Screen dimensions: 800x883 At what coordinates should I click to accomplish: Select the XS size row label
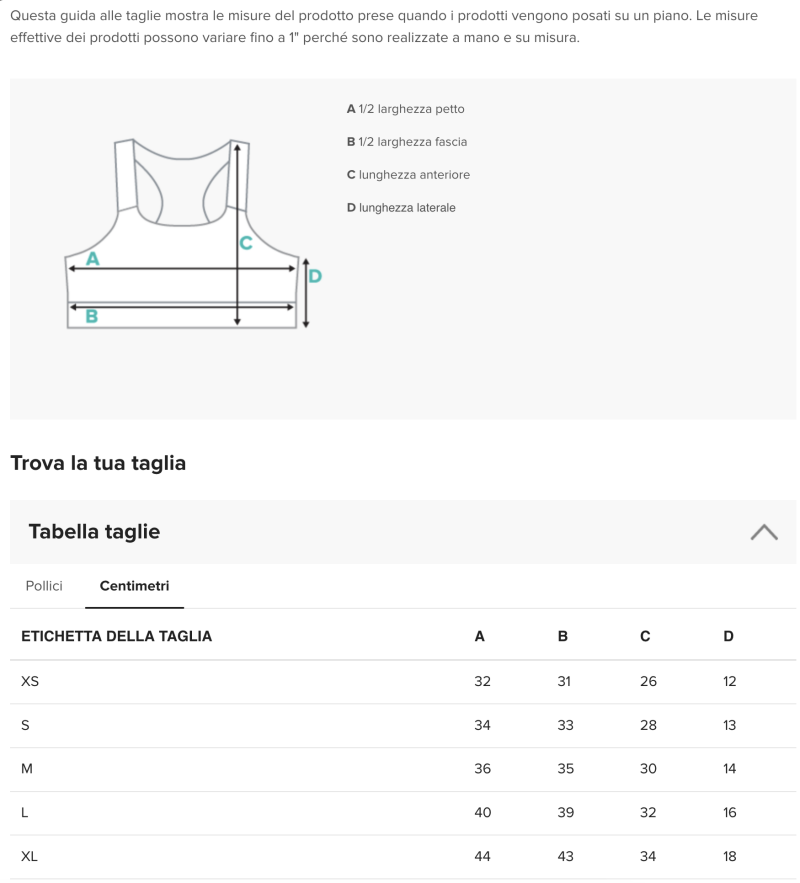click(30, 682)
